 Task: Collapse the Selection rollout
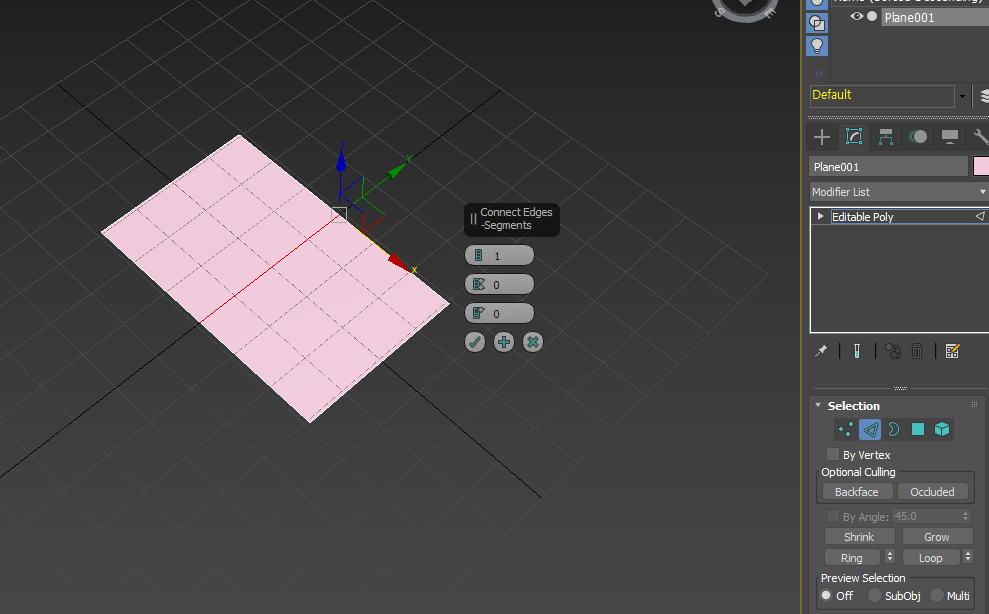818,405
